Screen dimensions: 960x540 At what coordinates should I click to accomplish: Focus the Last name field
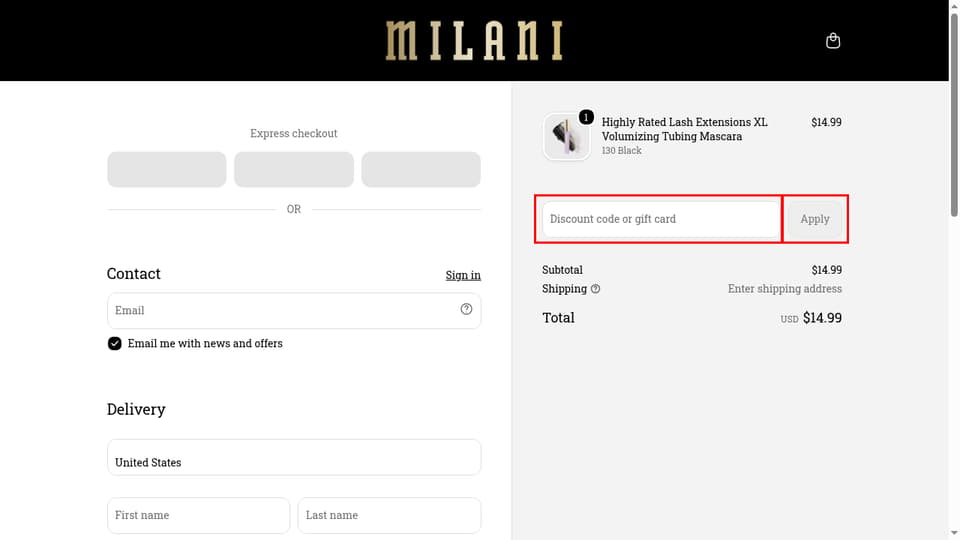coord(389,516)
